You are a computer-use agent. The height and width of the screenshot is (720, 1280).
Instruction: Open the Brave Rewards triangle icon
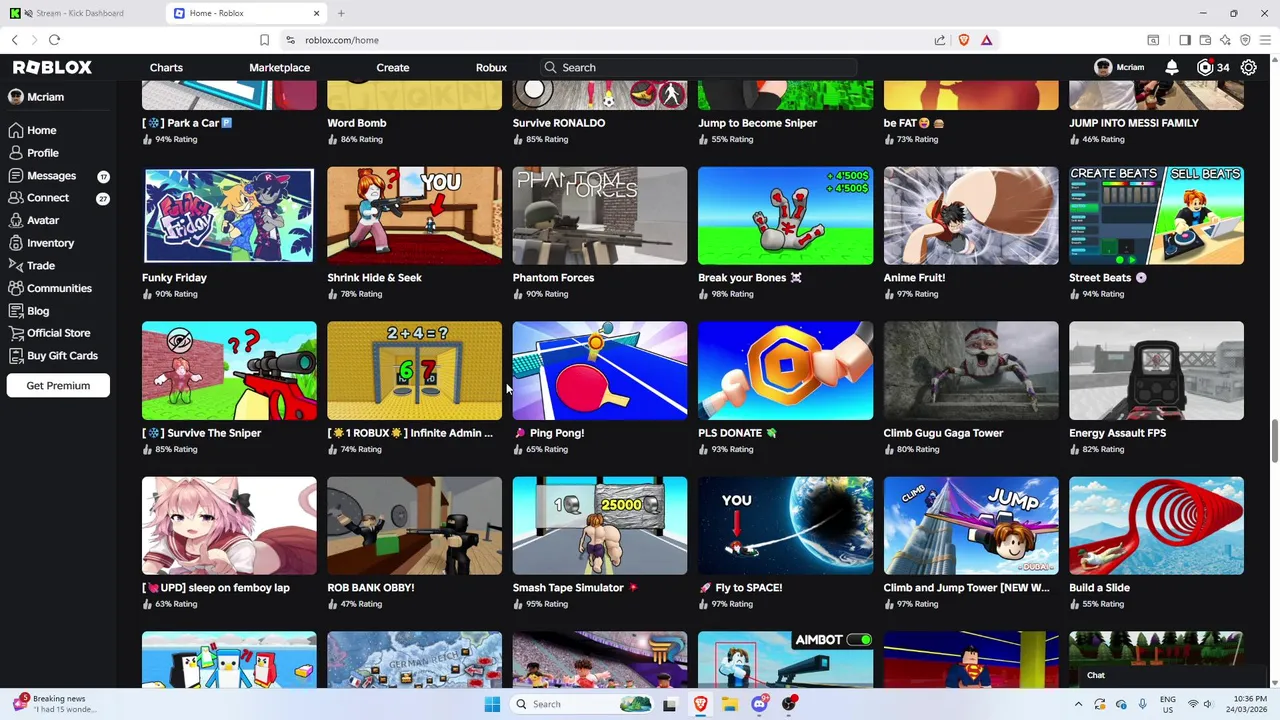tap(986, 40)
